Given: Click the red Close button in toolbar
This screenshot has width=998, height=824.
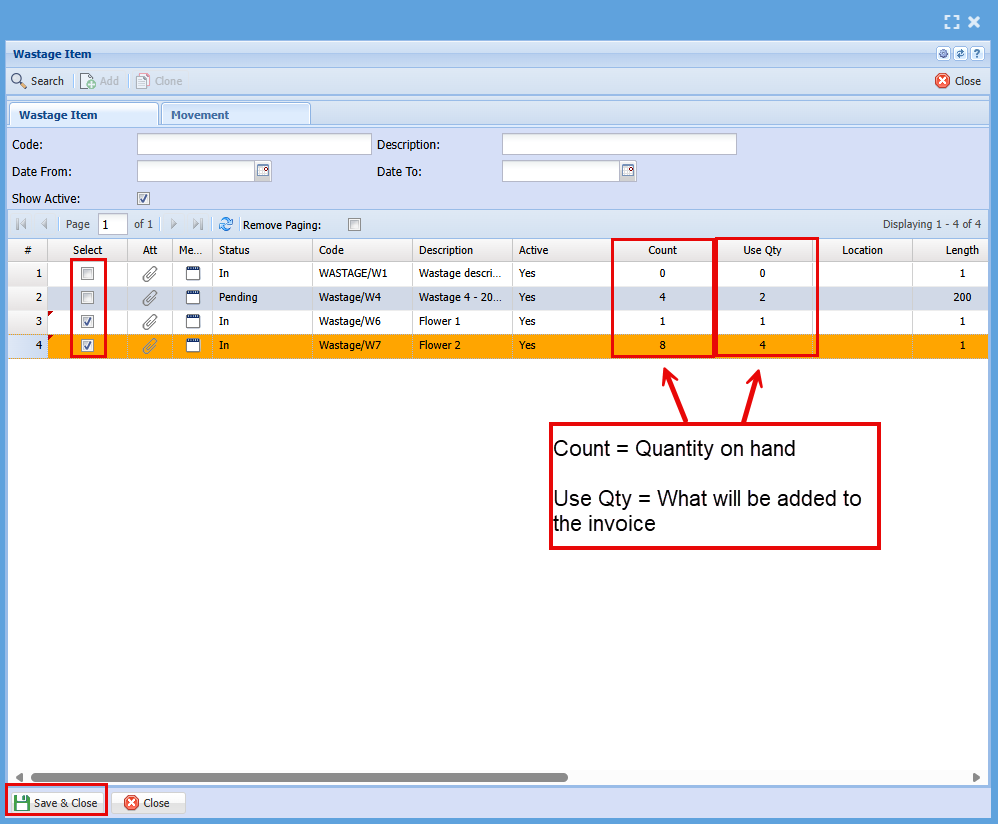Looking at the screenshot, I should pyautogui.click(x=958, y=81).
